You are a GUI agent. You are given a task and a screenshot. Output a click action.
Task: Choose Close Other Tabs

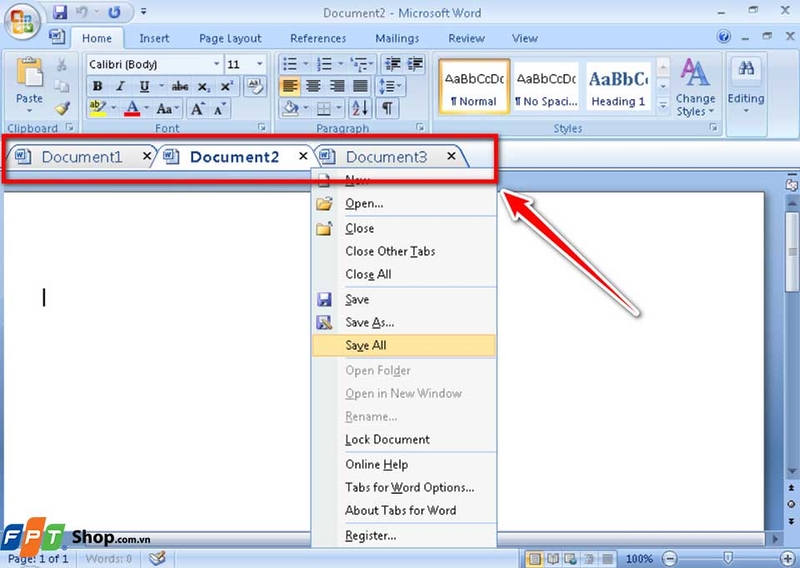(404, 251)
